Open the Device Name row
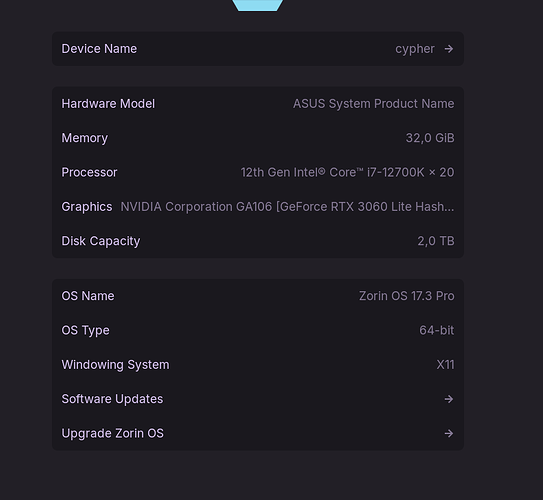This screenshot has height=500, width=543. pyautogui.click(x=258, y=49)
